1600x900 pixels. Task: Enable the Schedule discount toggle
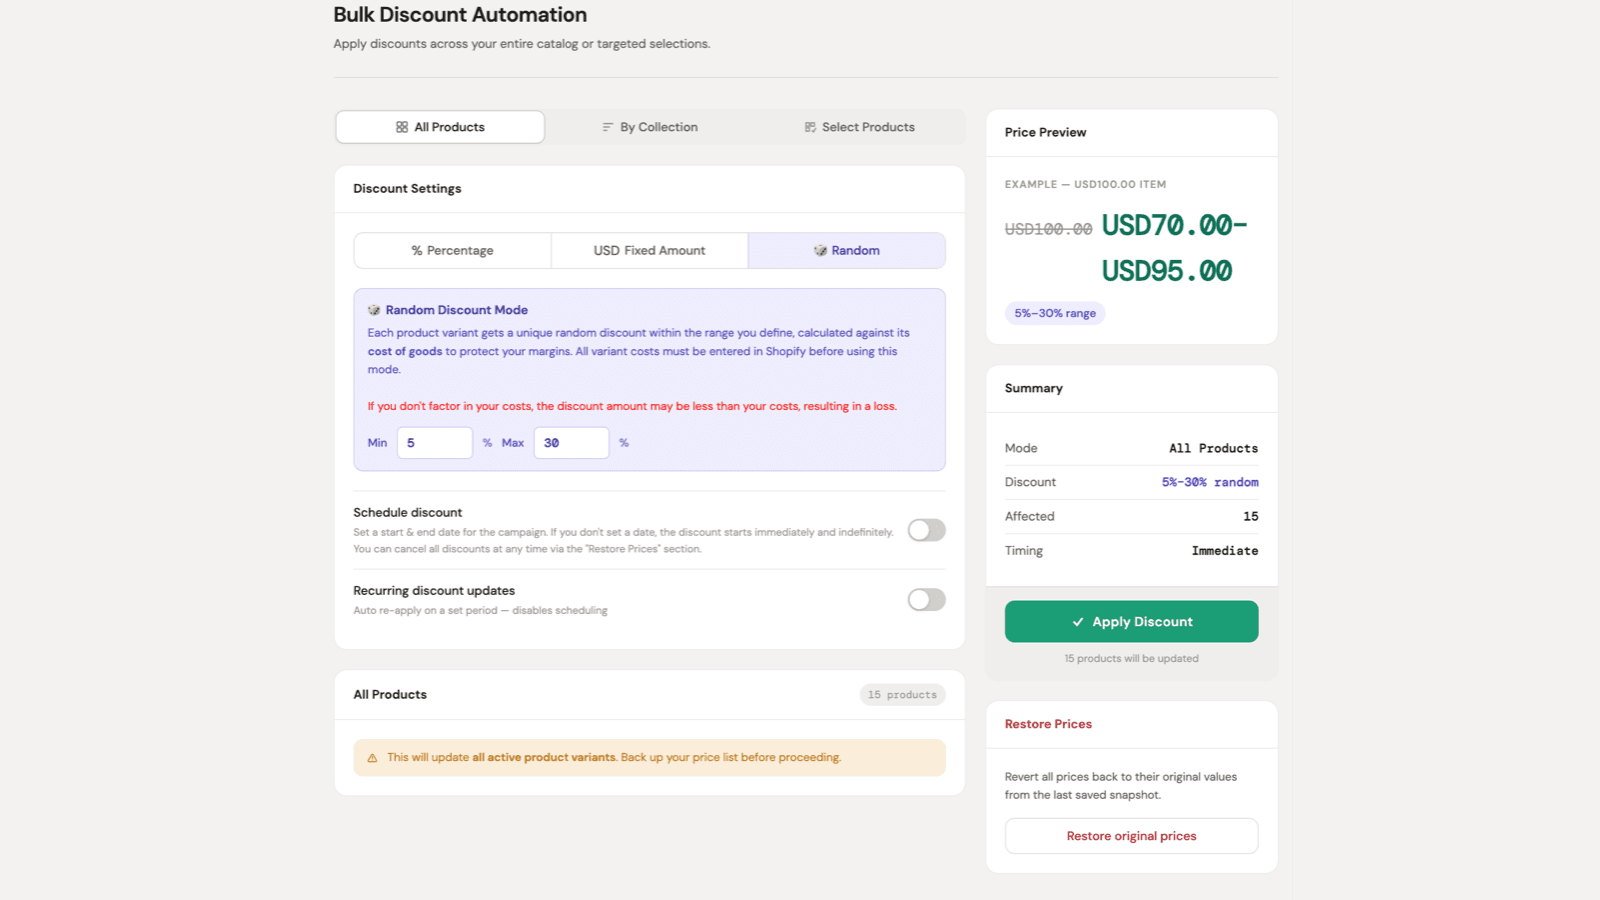click(926, 530)
